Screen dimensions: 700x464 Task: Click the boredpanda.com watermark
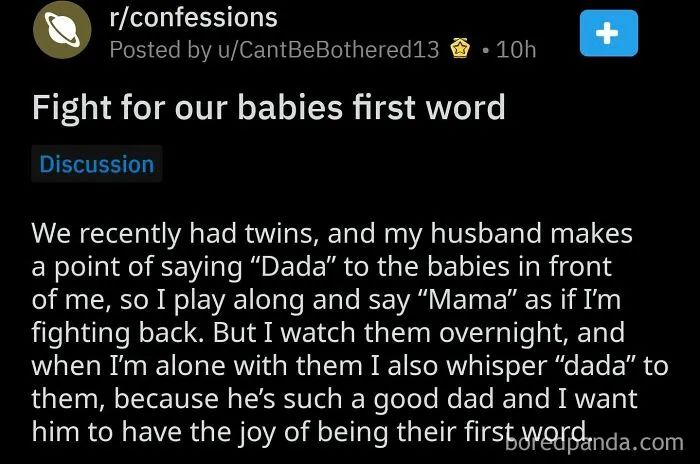595,443
